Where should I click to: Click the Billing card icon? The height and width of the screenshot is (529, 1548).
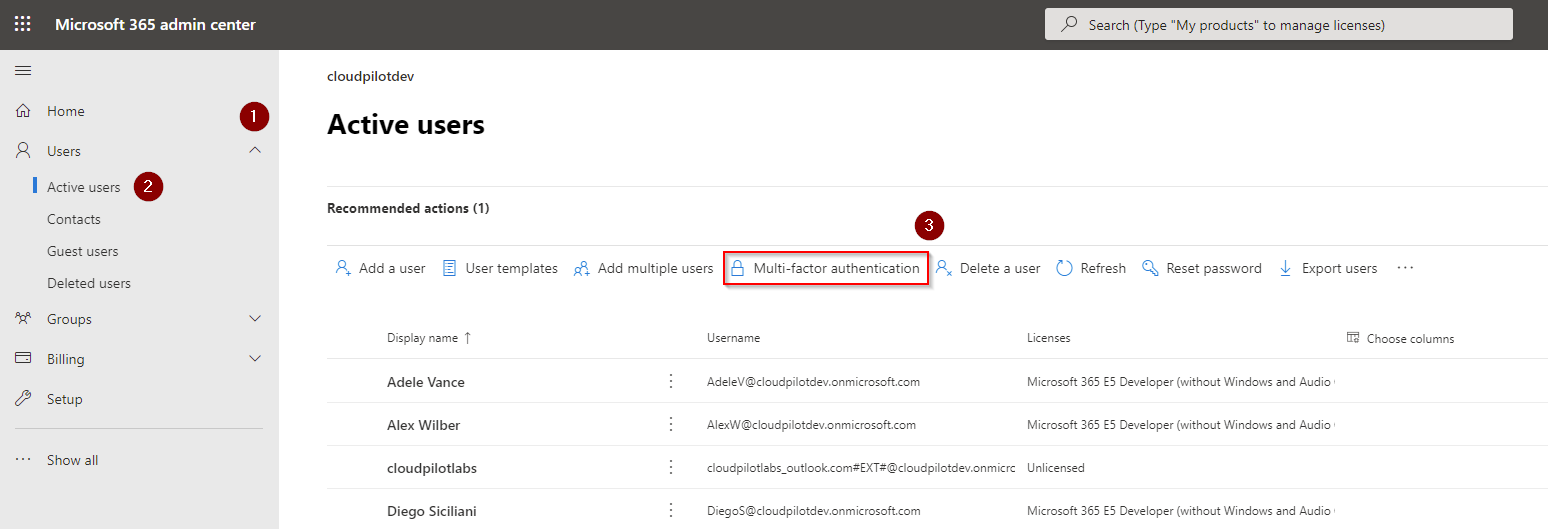point(23,359)
